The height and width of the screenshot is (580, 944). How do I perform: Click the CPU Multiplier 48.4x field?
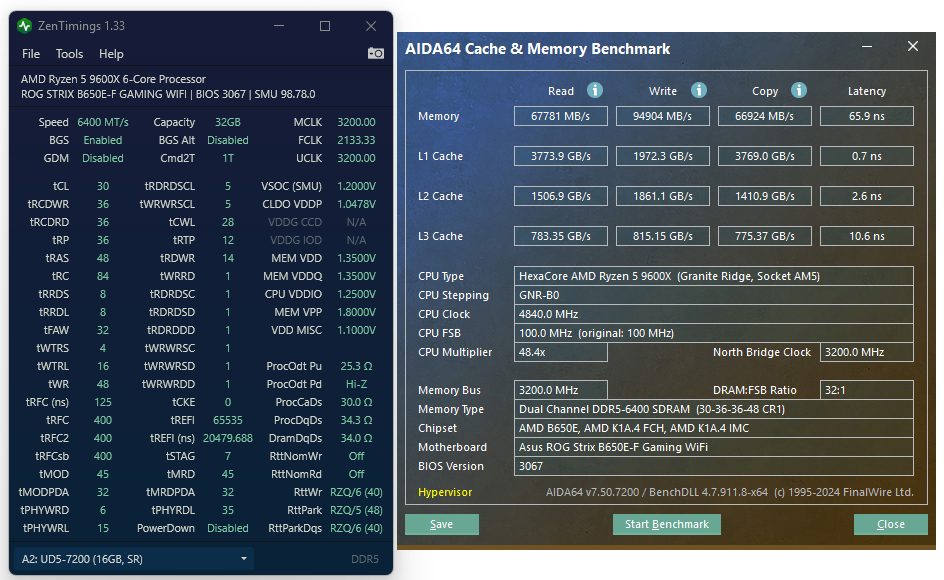tap(560, 352)
